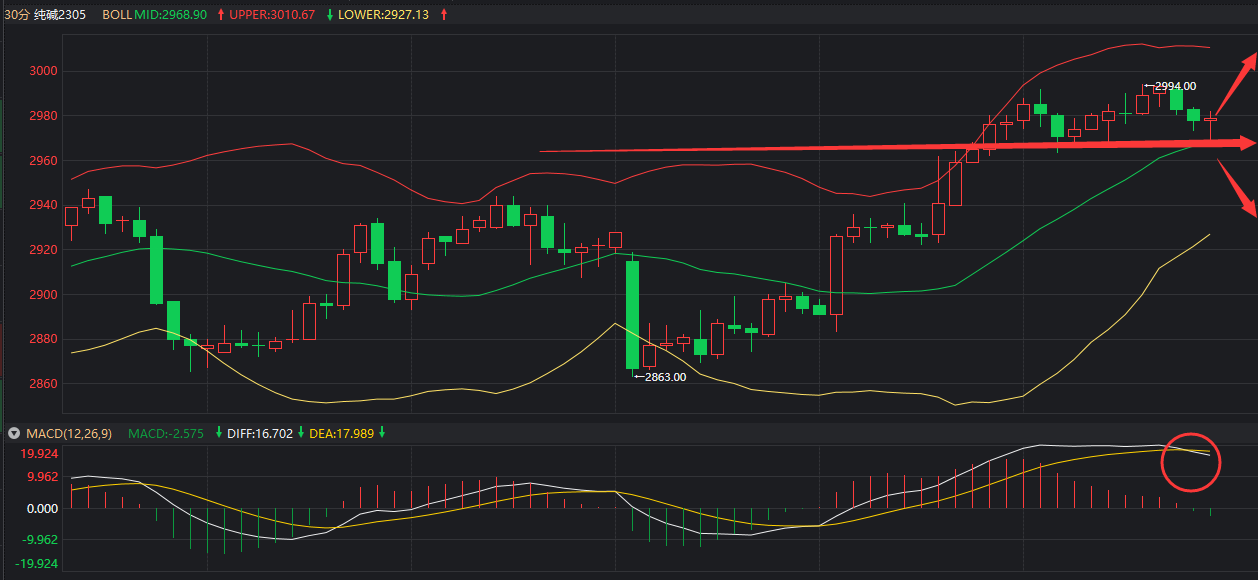Click the 2994.00 high price marker
The width and height of the screenshot is (1258, 580).
point(1175,86)
